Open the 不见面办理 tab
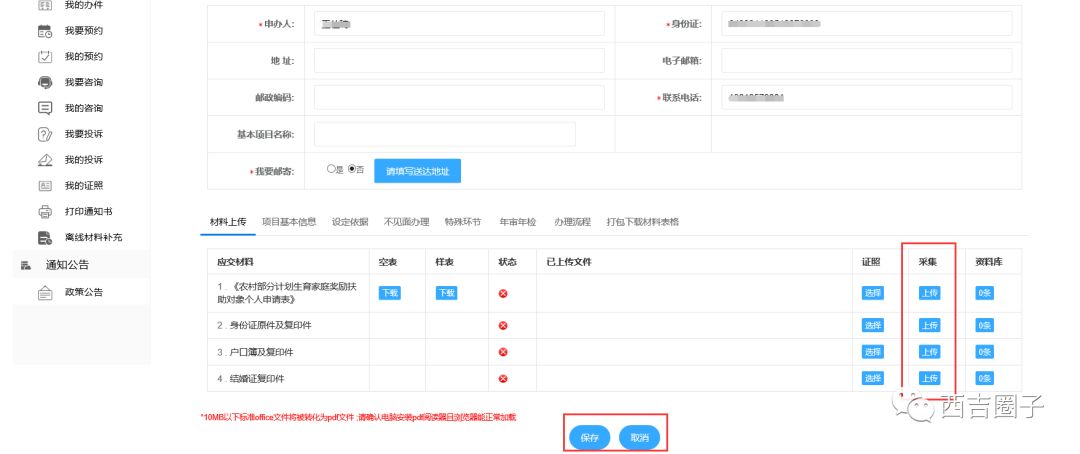1080x454 pixels. [x=406, y=222]
